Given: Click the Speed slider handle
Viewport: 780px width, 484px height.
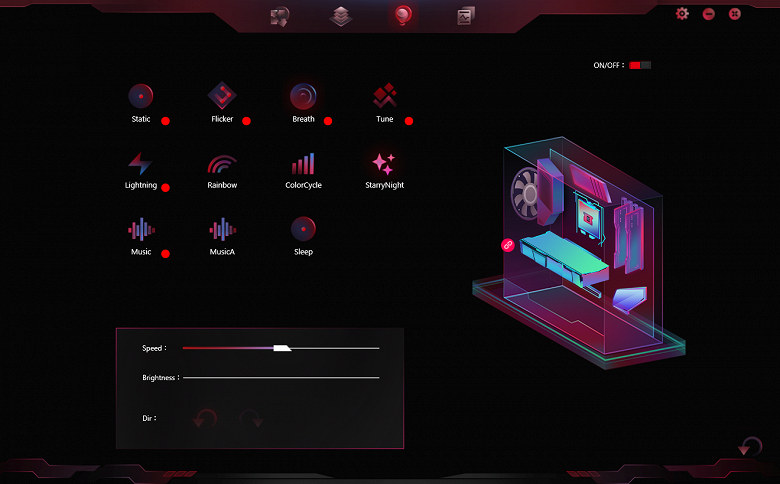Looking at the screenshot, I should coord(282,348).
